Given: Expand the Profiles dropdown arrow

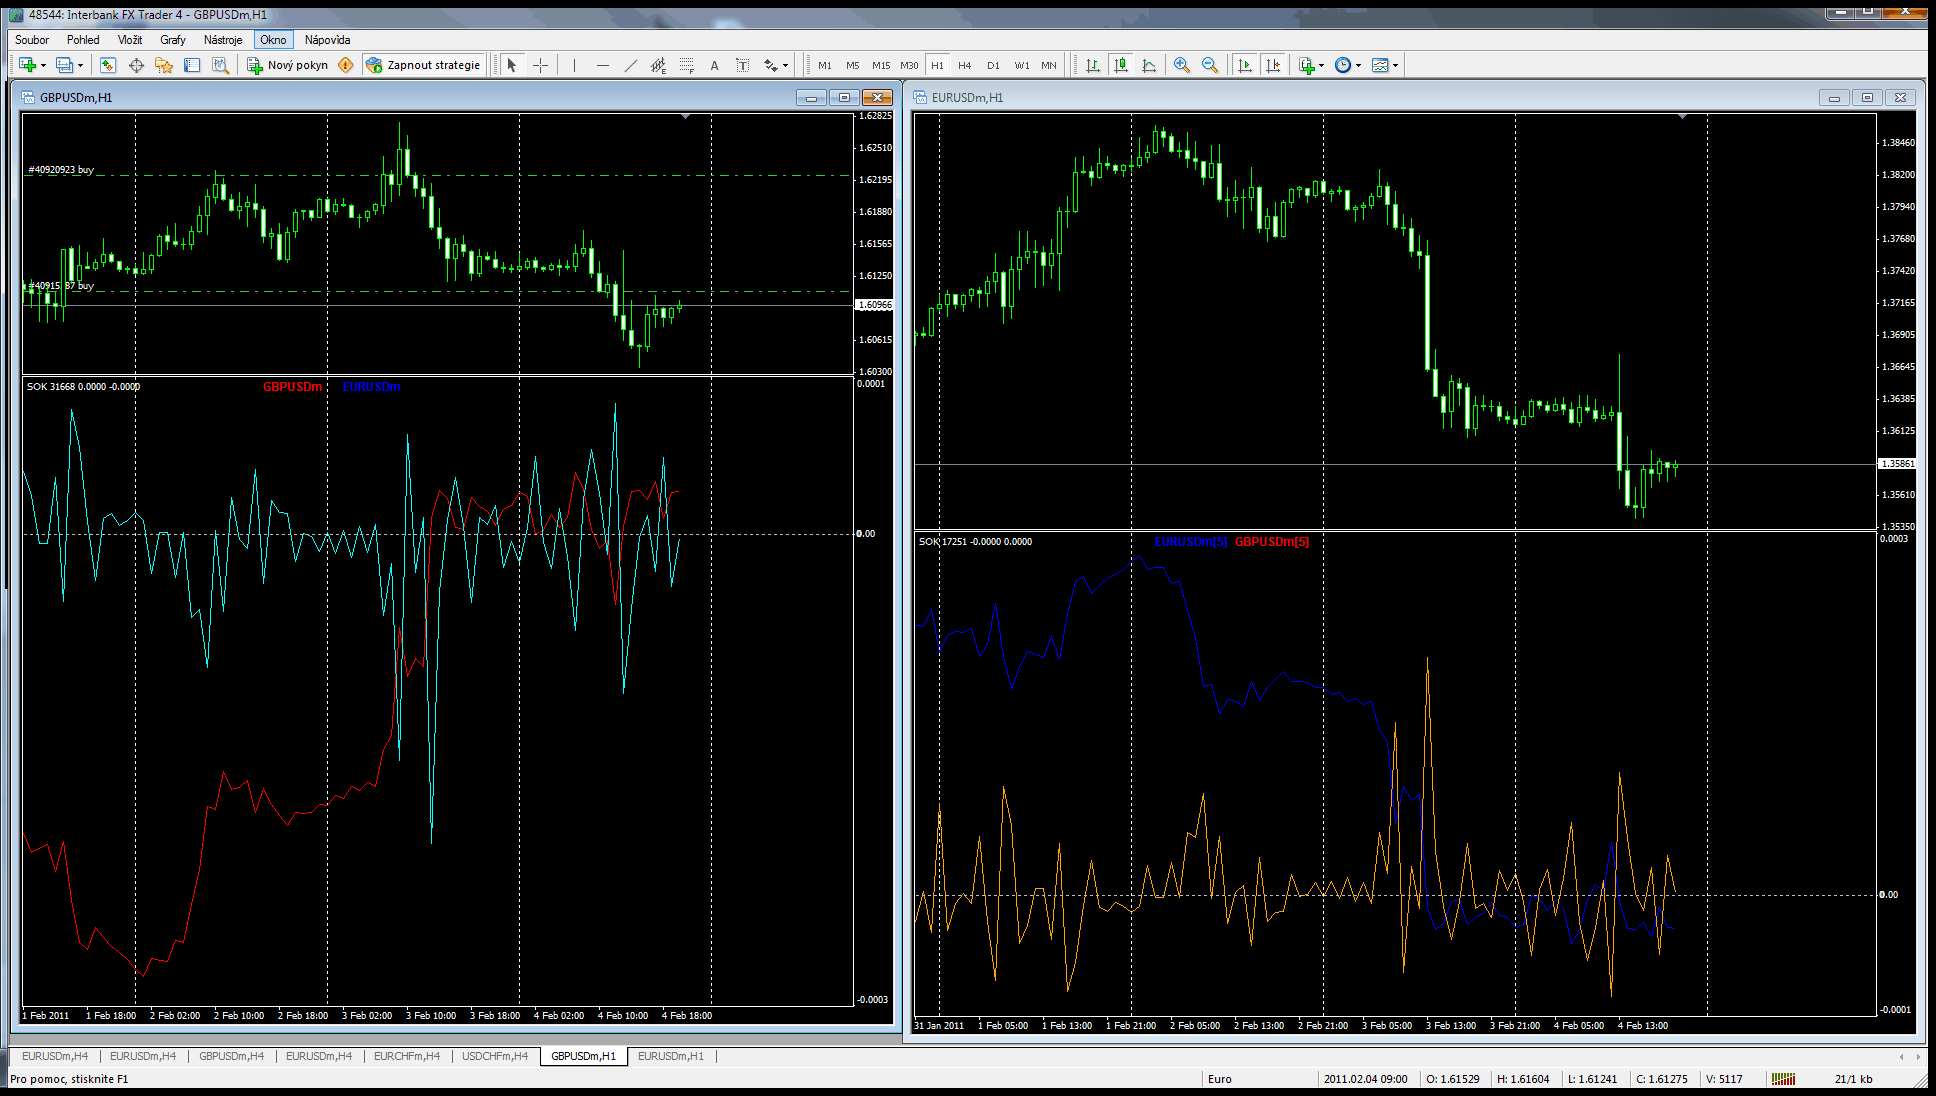Looking at the screenshot, I should 80,66.
